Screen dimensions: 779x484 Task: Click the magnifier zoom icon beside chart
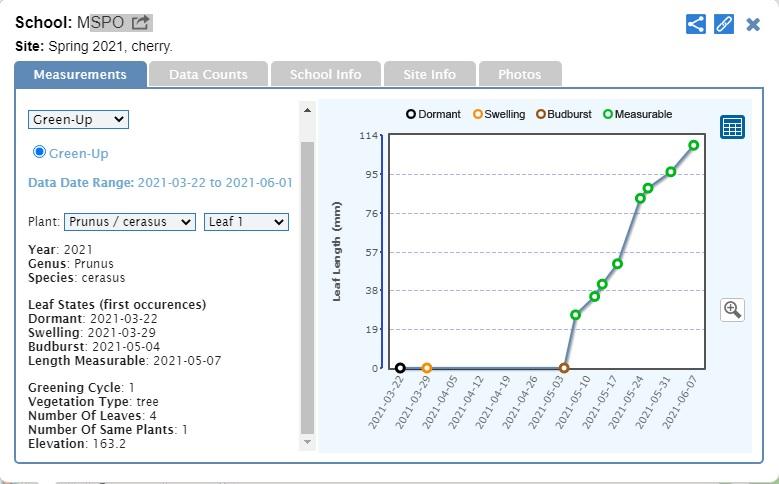click(732, 309)
